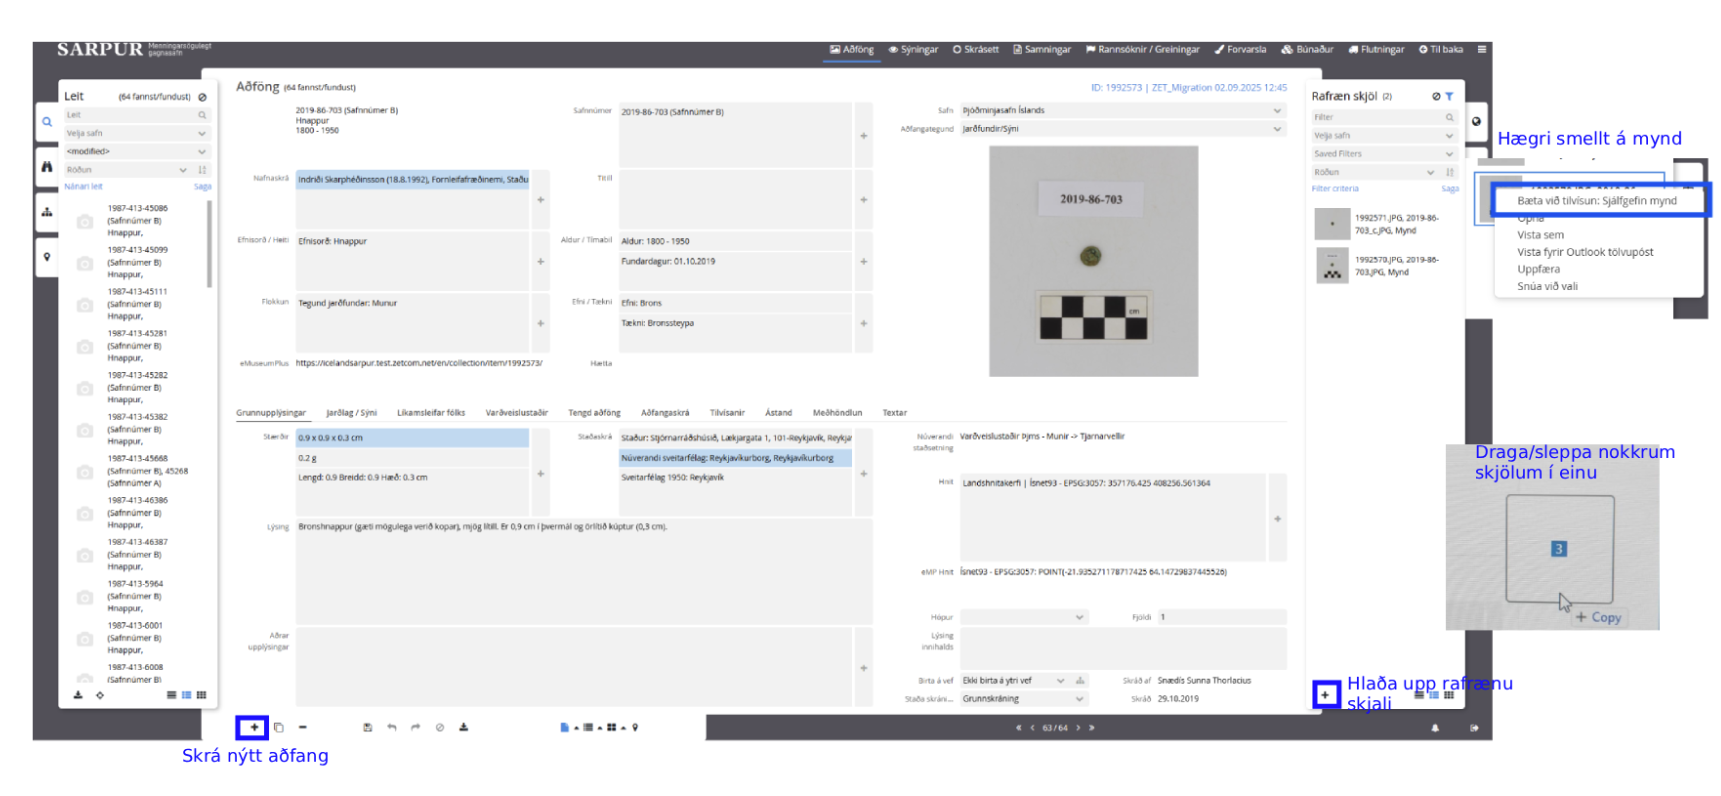Add an entry to the Nafnaskrá field

tap(541, 200)
